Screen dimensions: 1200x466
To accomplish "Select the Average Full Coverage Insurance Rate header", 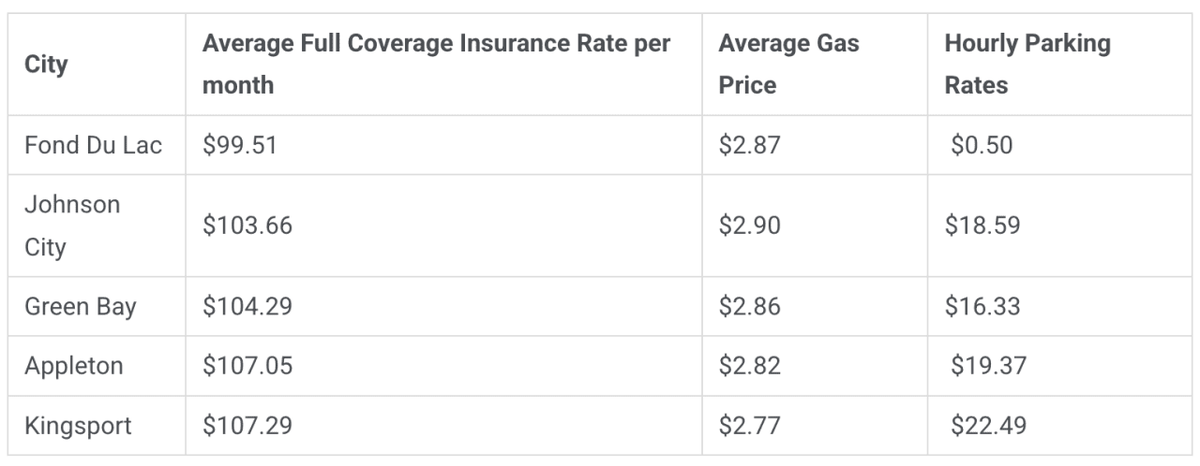I will (x=436, y=65).
